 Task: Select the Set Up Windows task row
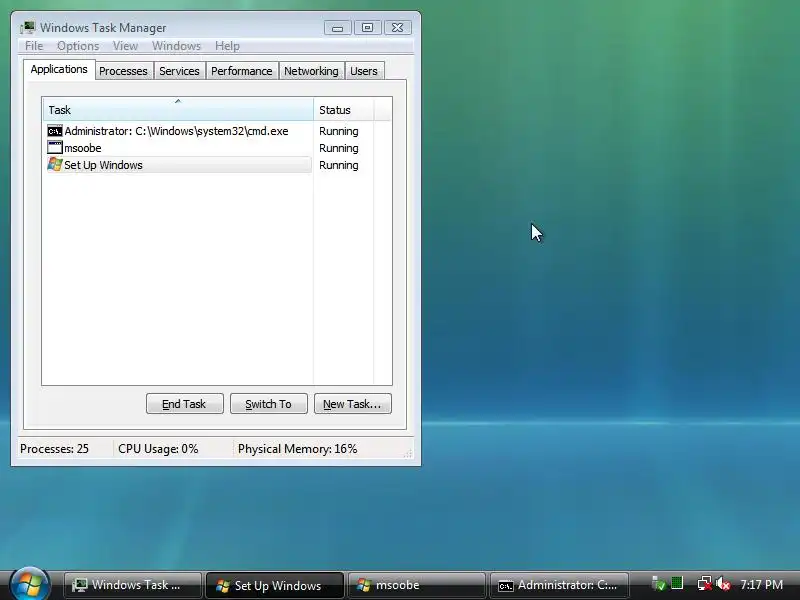(179, 165)
